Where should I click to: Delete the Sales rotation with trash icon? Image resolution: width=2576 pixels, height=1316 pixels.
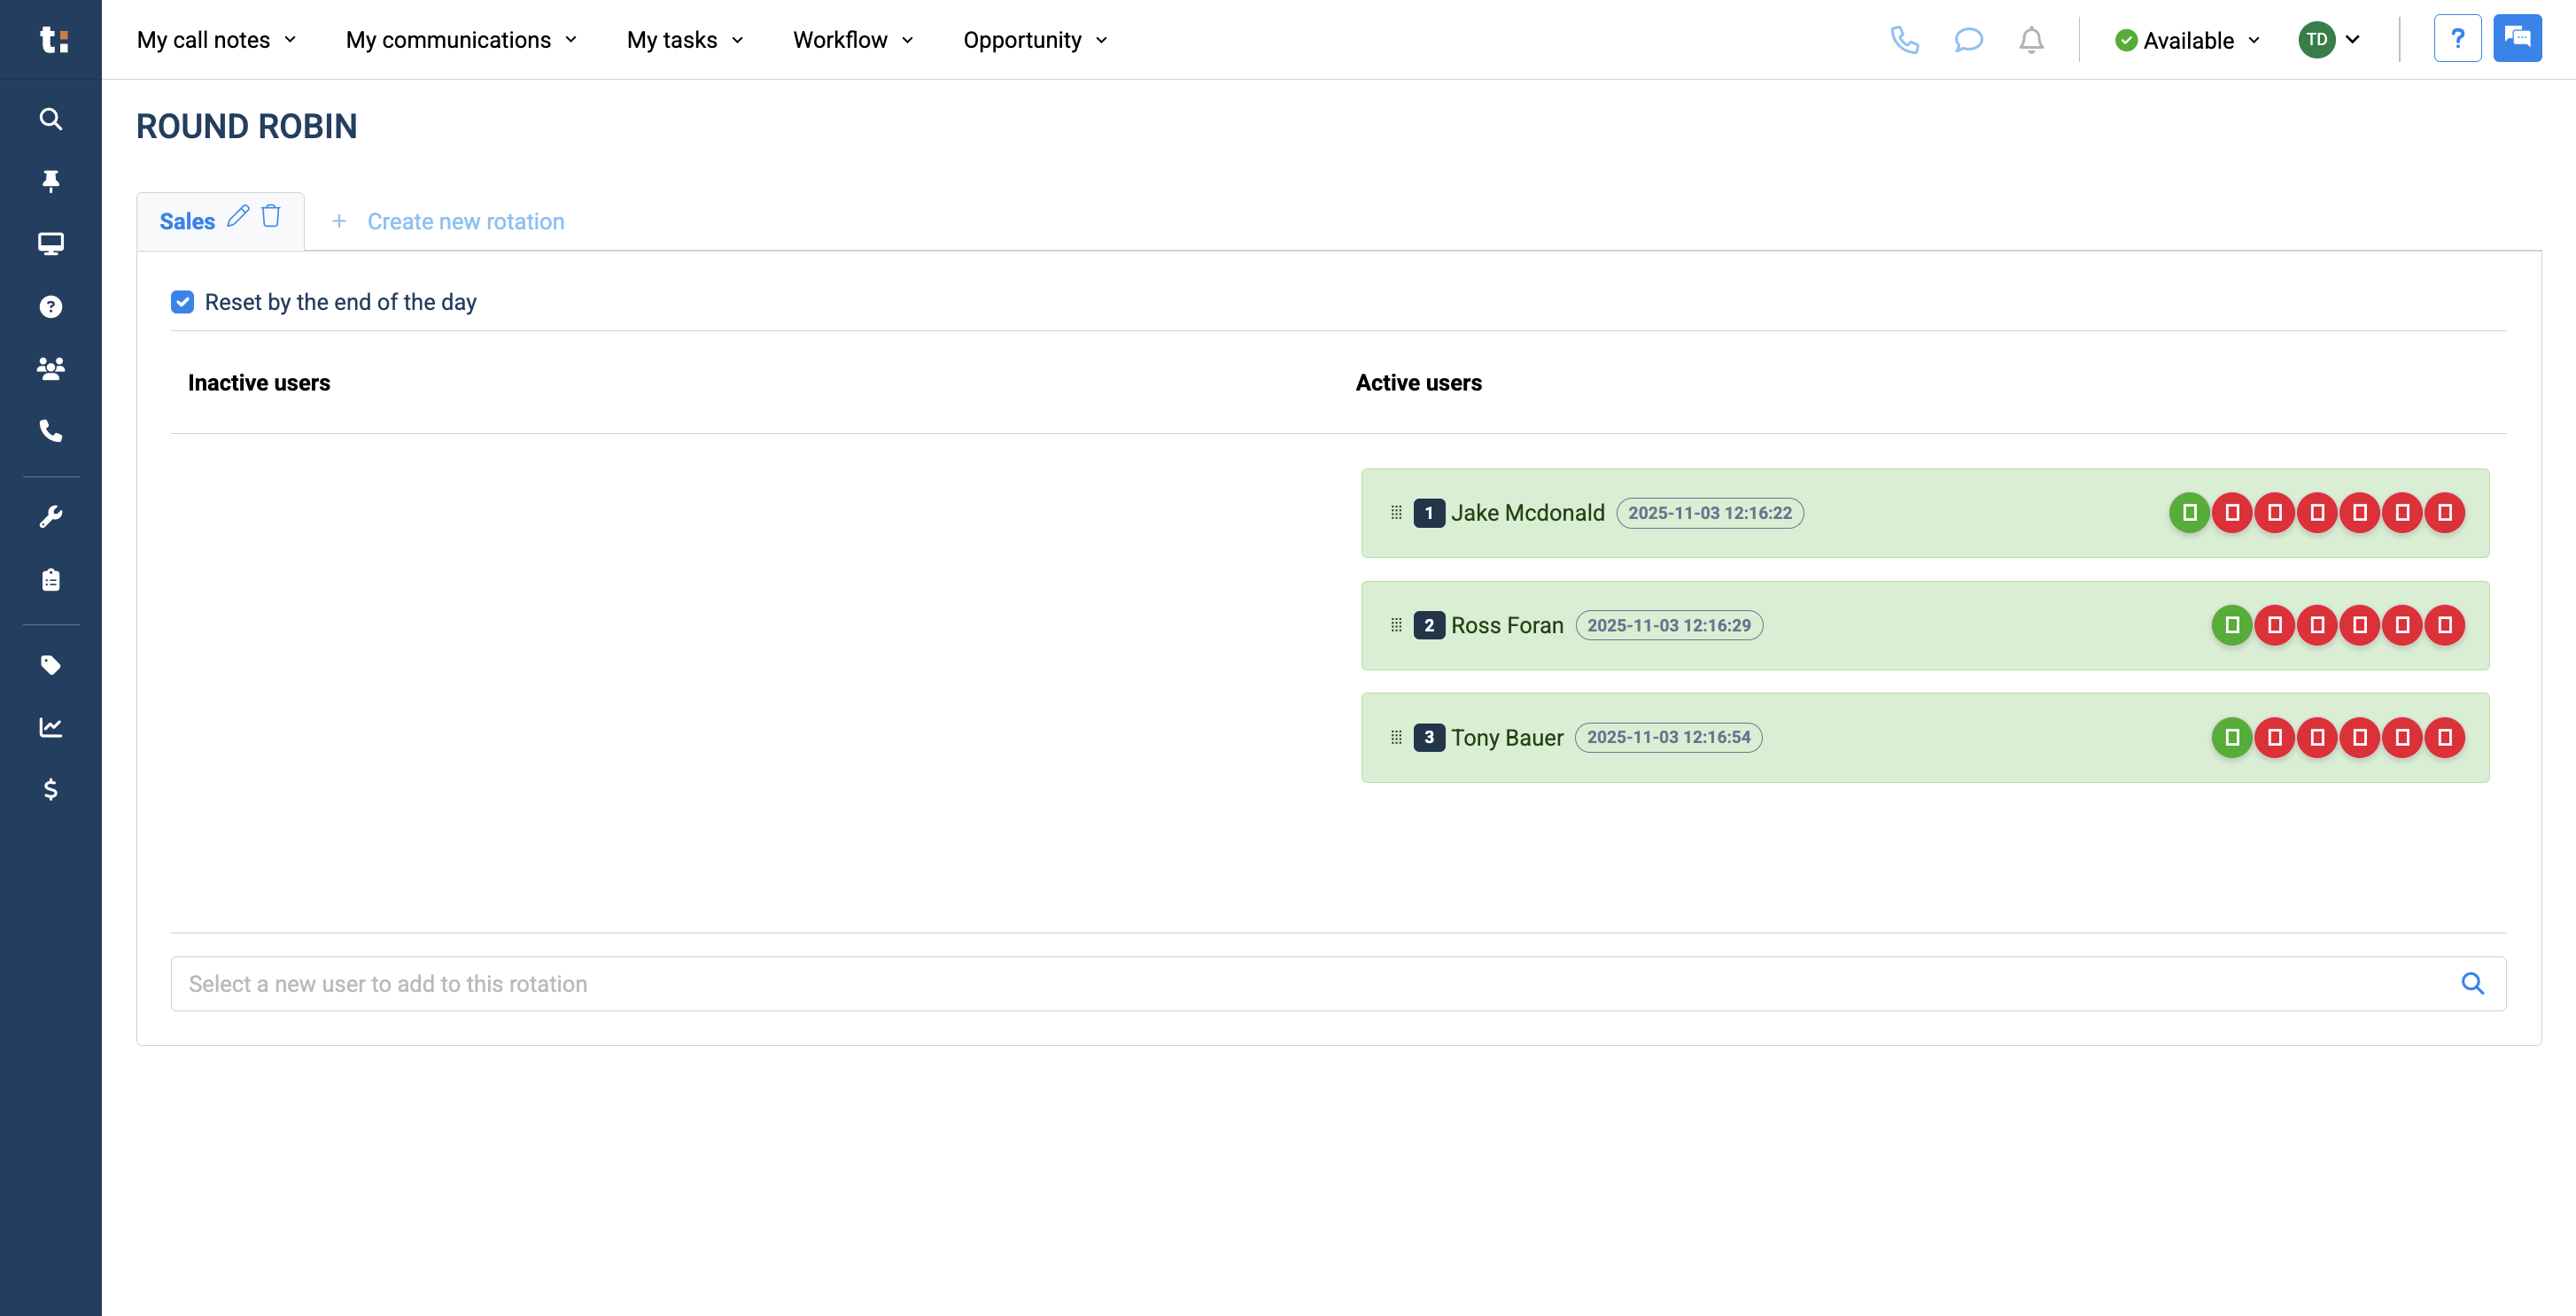click(x=271, y=216)
